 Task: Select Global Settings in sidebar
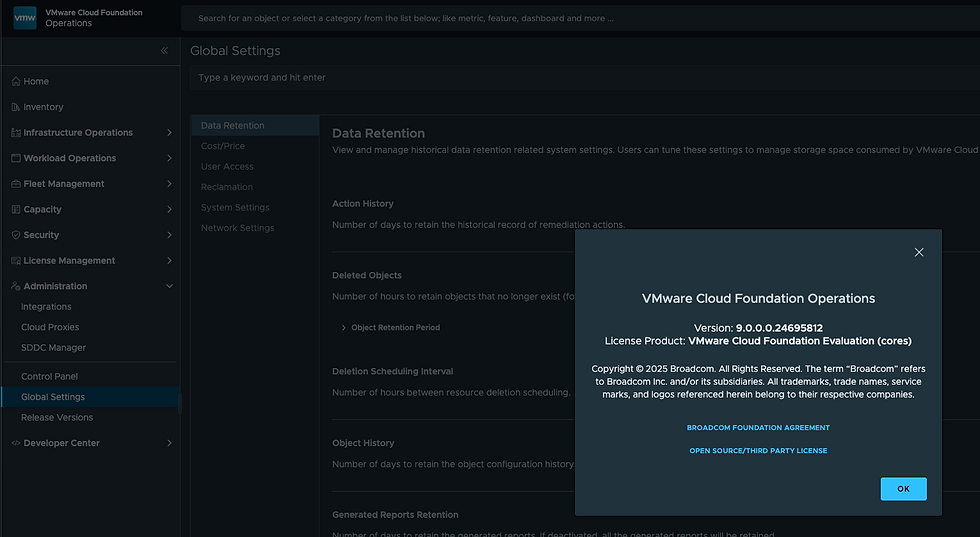point(91,397)
